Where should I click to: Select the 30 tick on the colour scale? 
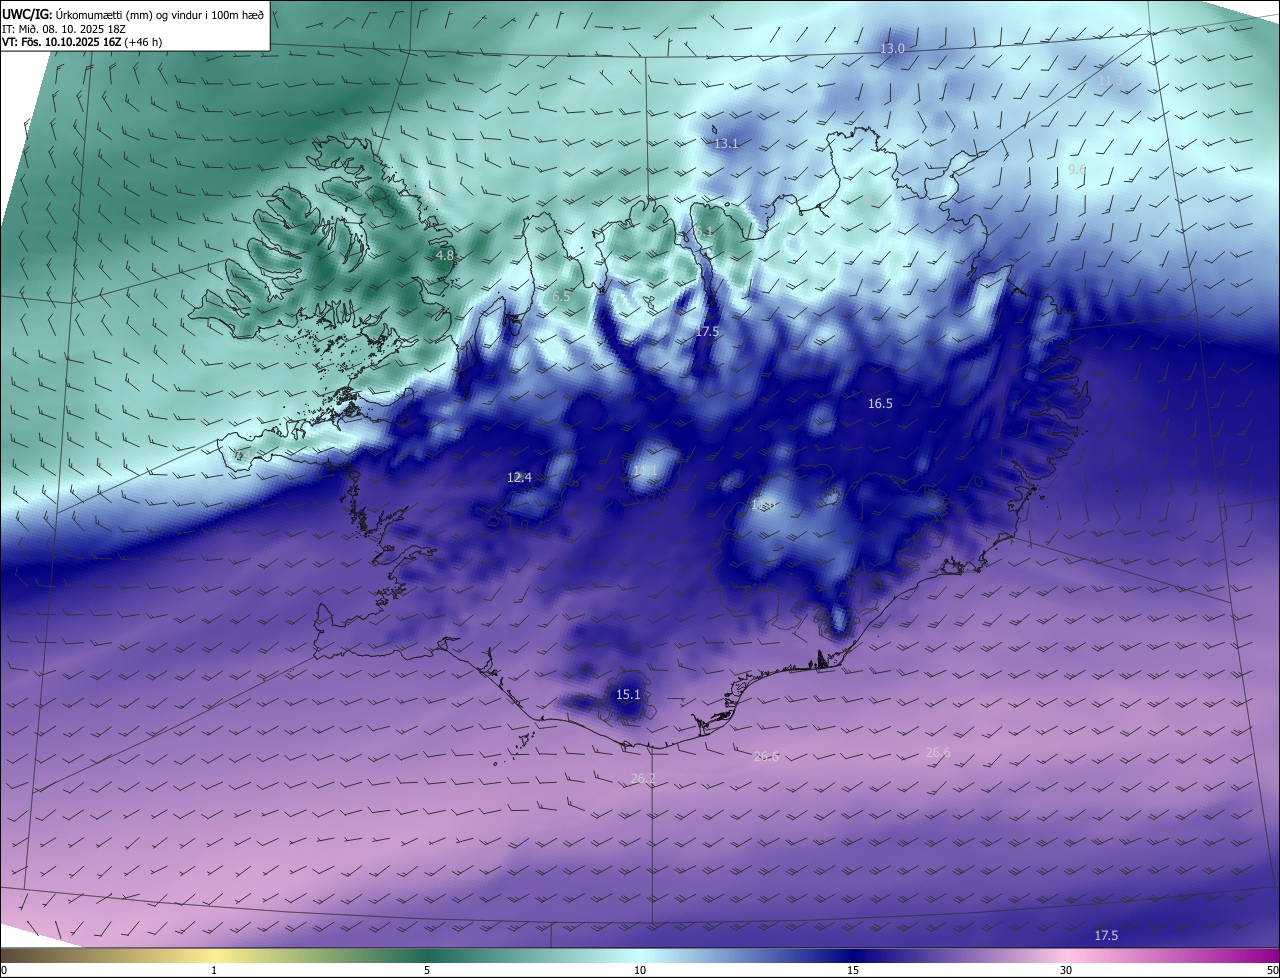(1066, 970)
